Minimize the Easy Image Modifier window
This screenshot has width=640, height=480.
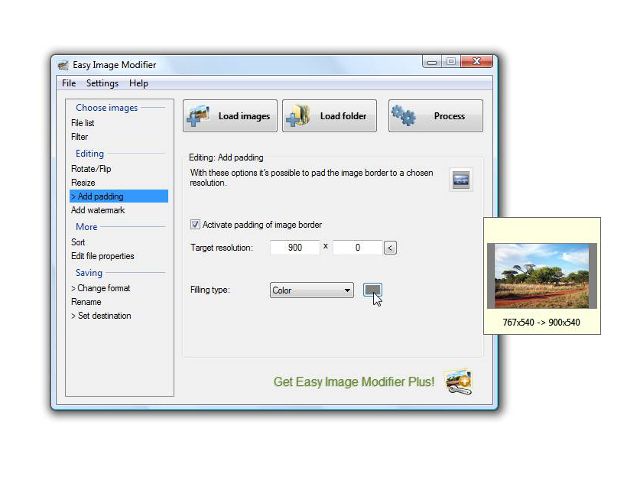432,62
